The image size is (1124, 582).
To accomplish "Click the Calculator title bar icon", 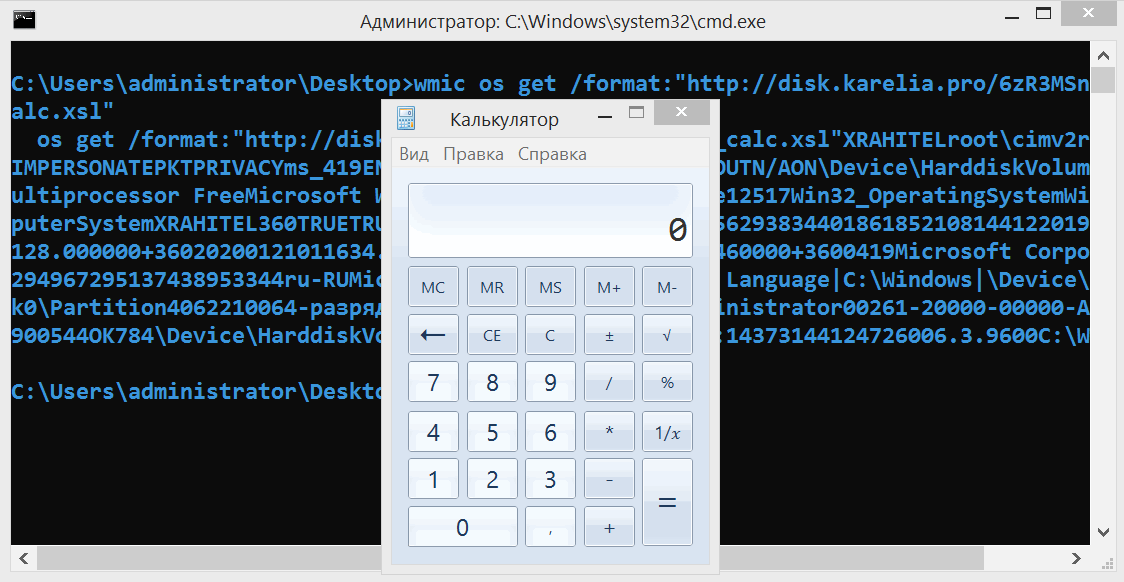I will pyautogui.click(x=406, y=118).
